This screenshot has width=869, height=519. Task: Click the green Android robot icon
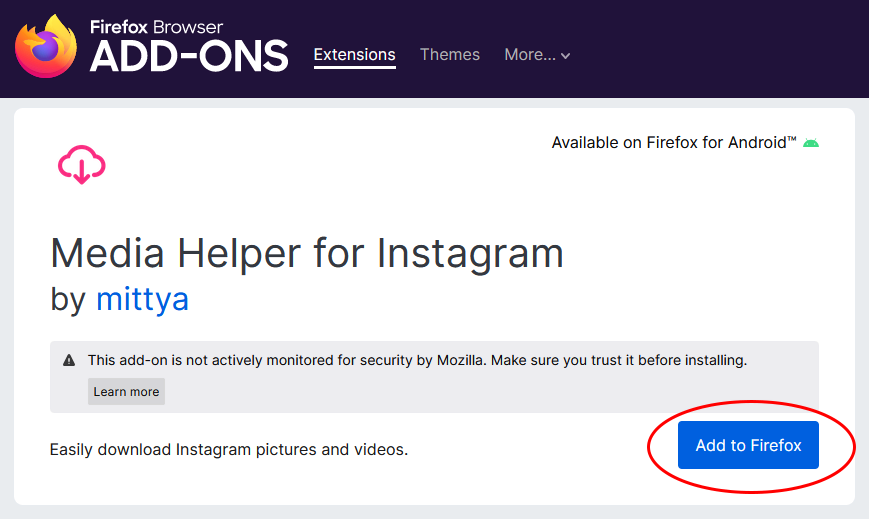[x=811, y=143]
